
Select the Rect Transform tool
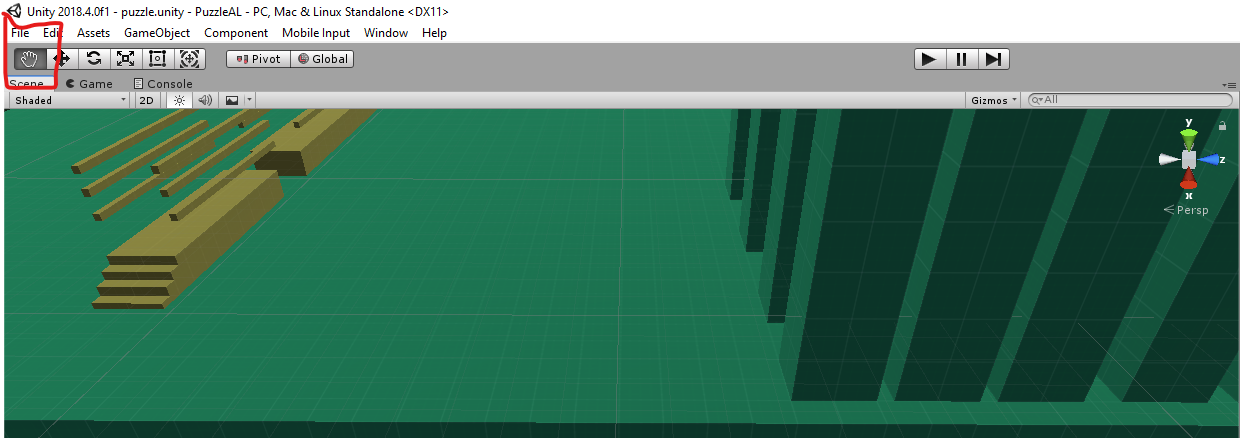157,59
